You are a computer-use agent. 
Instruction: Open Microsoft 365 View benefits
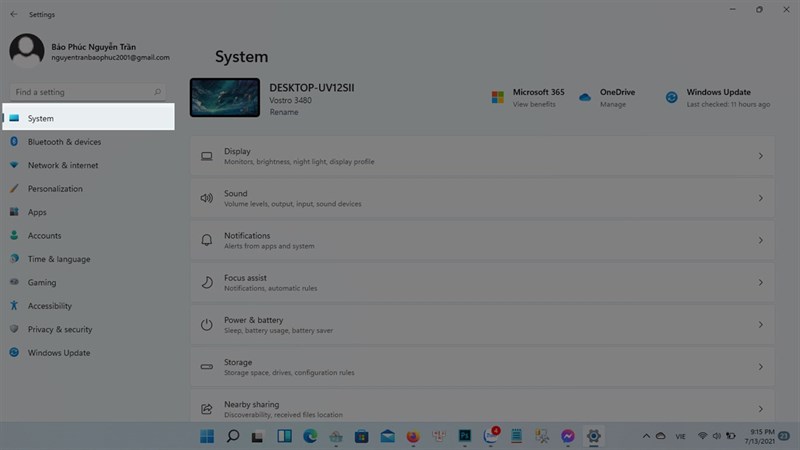coord(534,104)
